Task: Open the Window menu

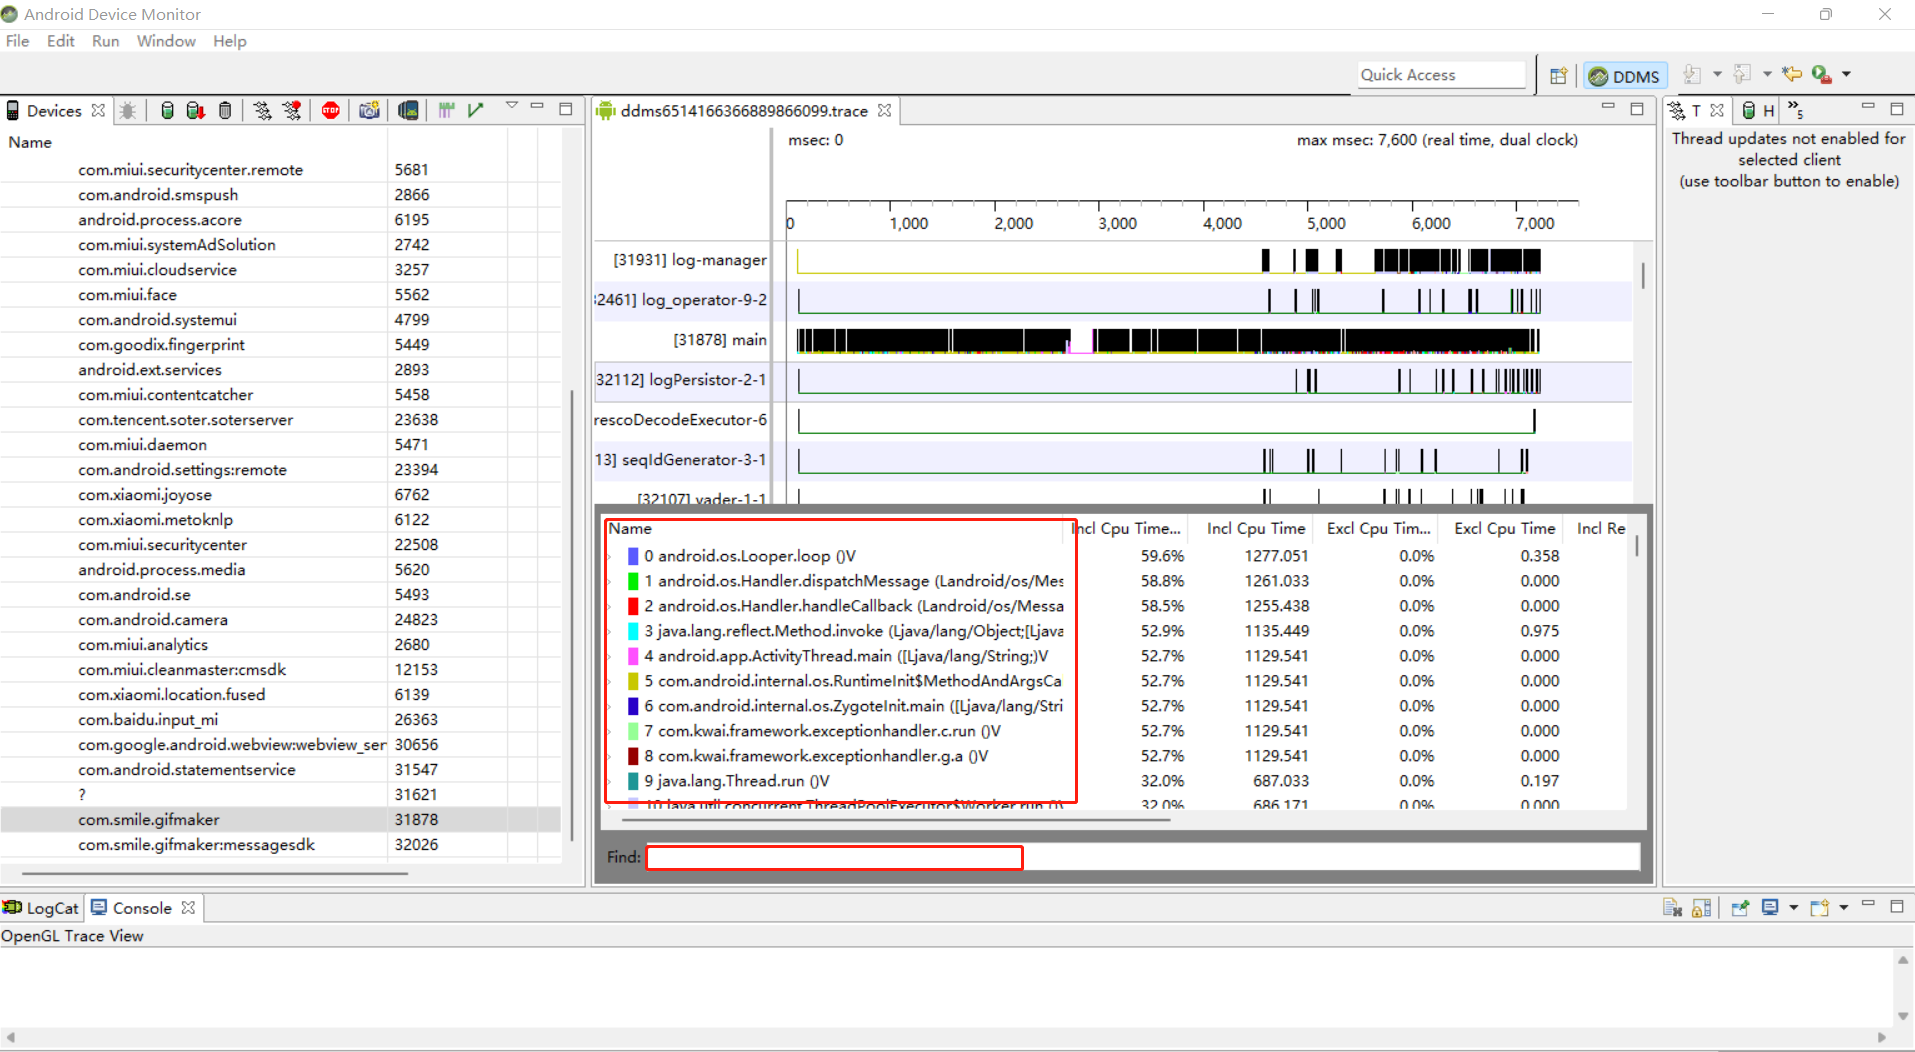Action: [x=166, y=41]
